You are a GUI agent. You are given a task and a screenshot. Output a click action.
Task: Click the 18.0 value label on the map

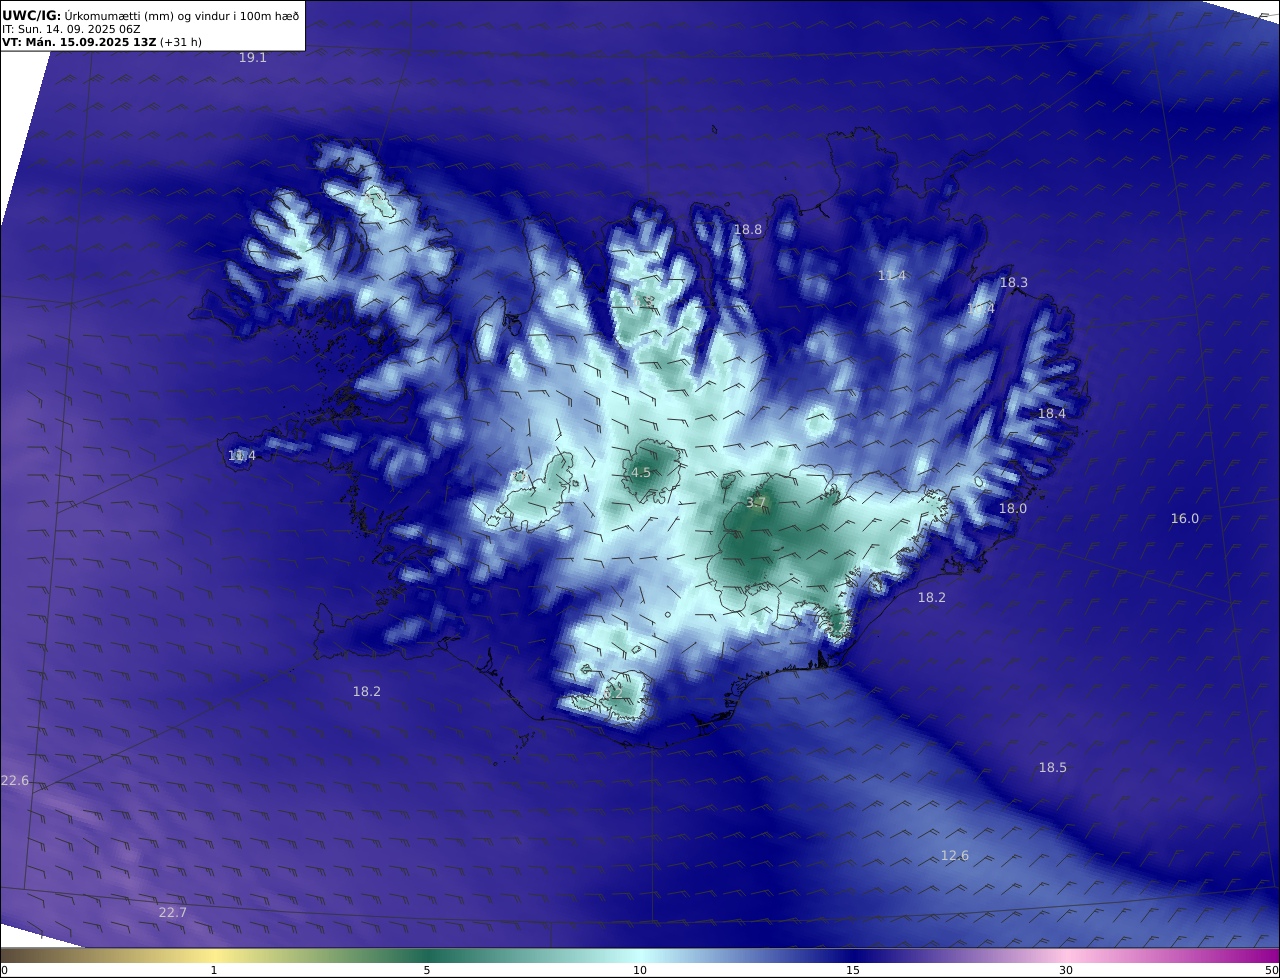(1013, 509)
